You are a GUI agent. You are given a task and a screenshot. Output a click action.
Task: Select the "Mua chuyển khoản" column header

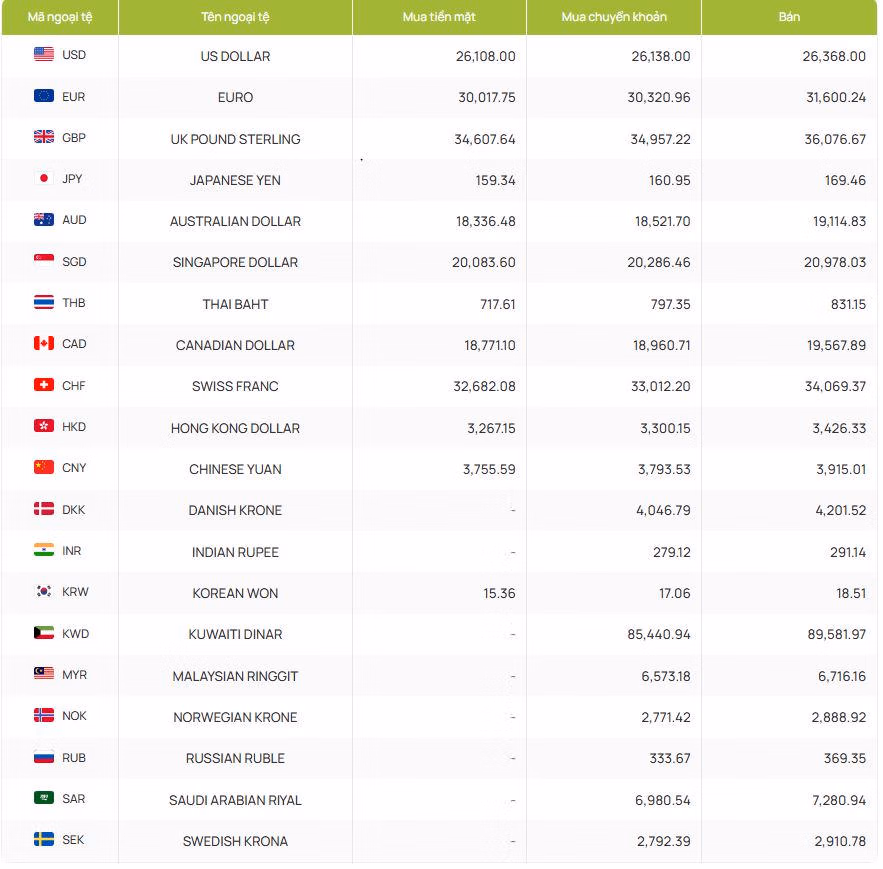coord(614,17)
